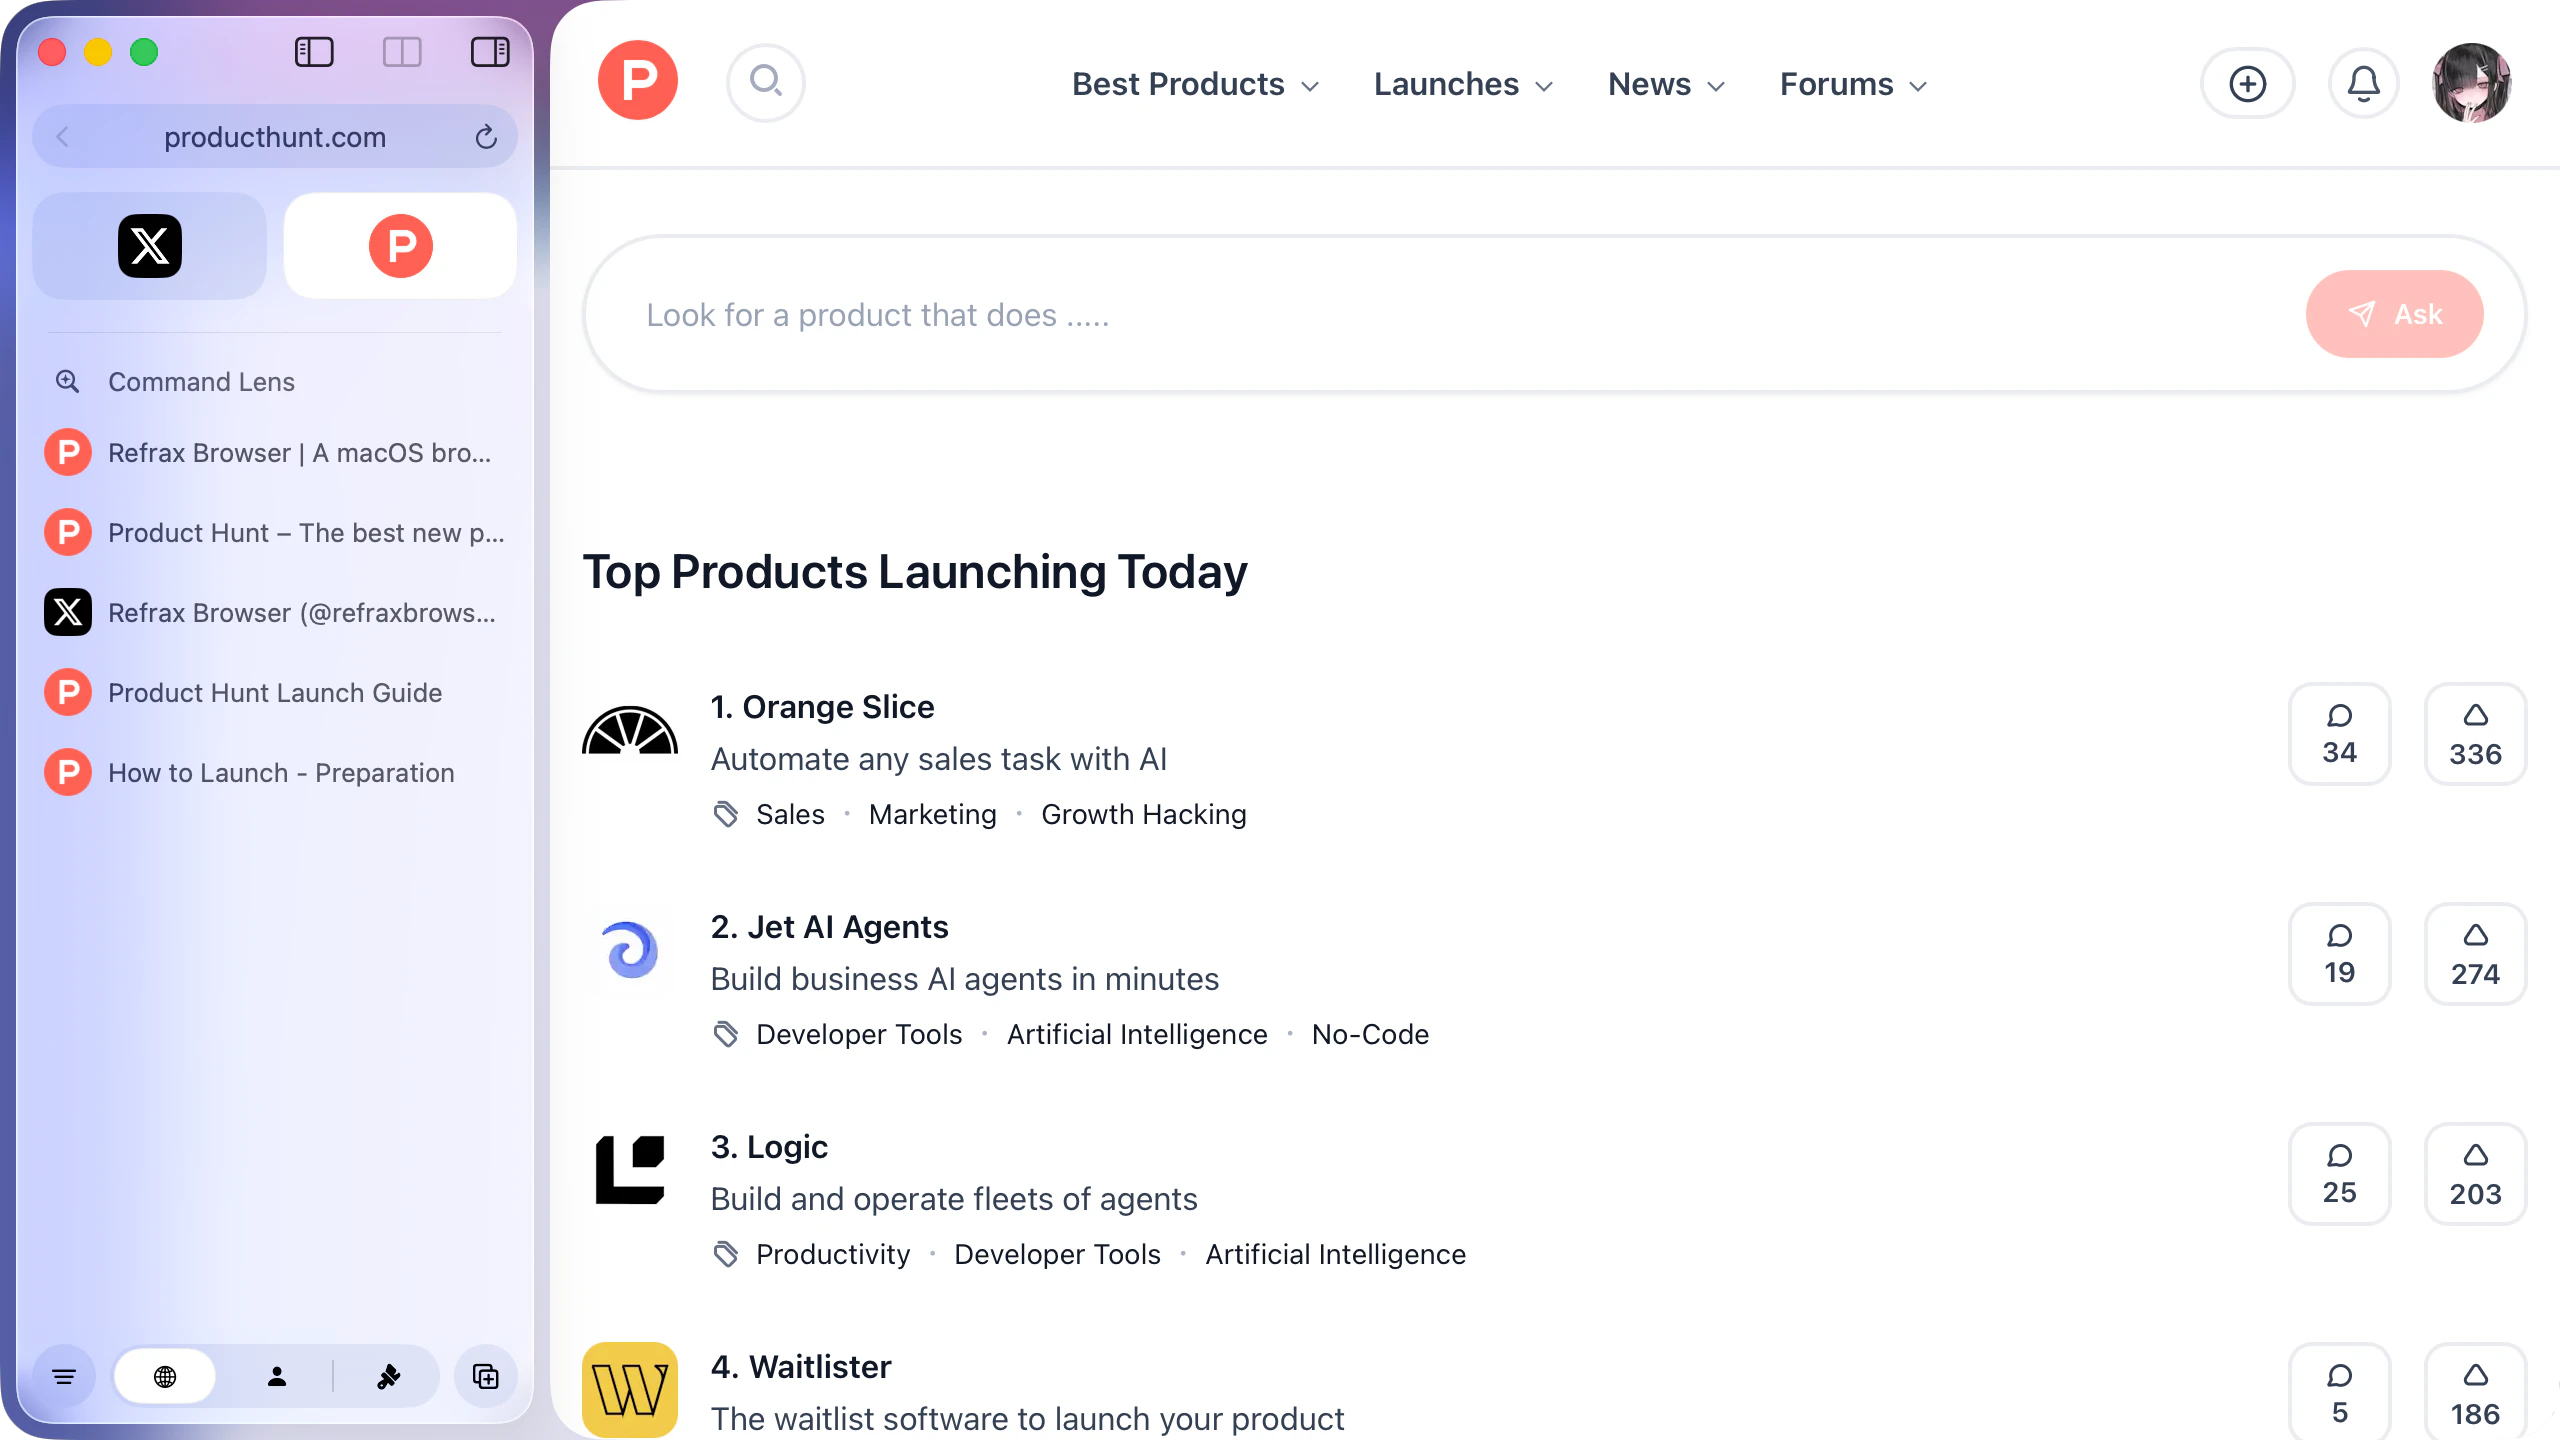The image size is (2560, 1440).
Task: Open the Product Hunt Launch Guide tab
Action: tap(275, 693)
